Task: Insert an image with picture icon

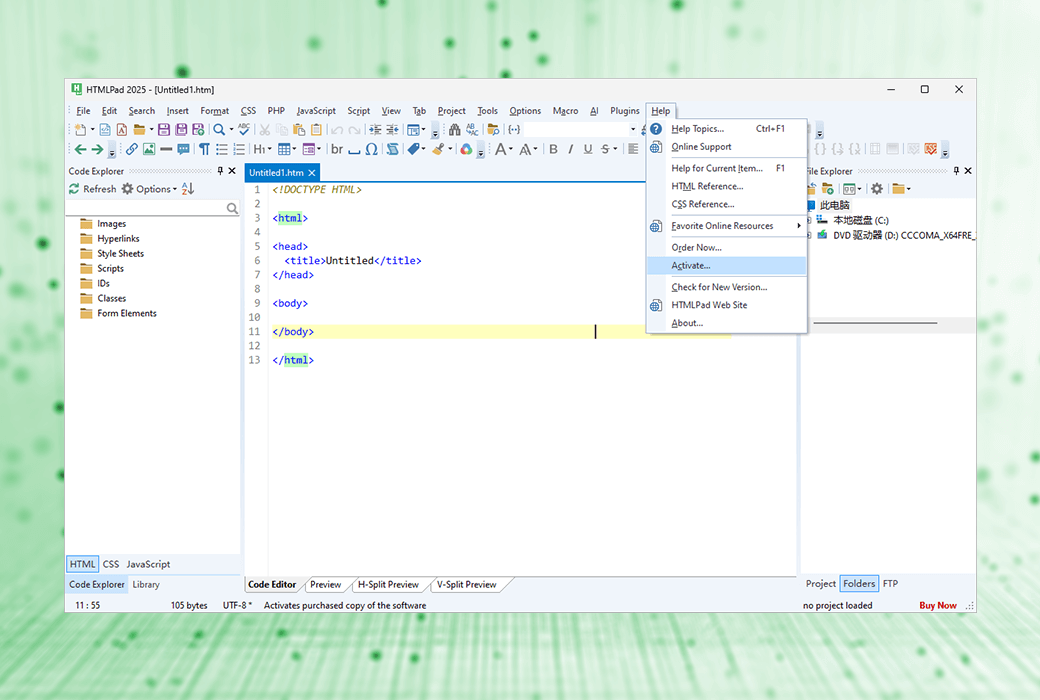Action: click(149, 149)
